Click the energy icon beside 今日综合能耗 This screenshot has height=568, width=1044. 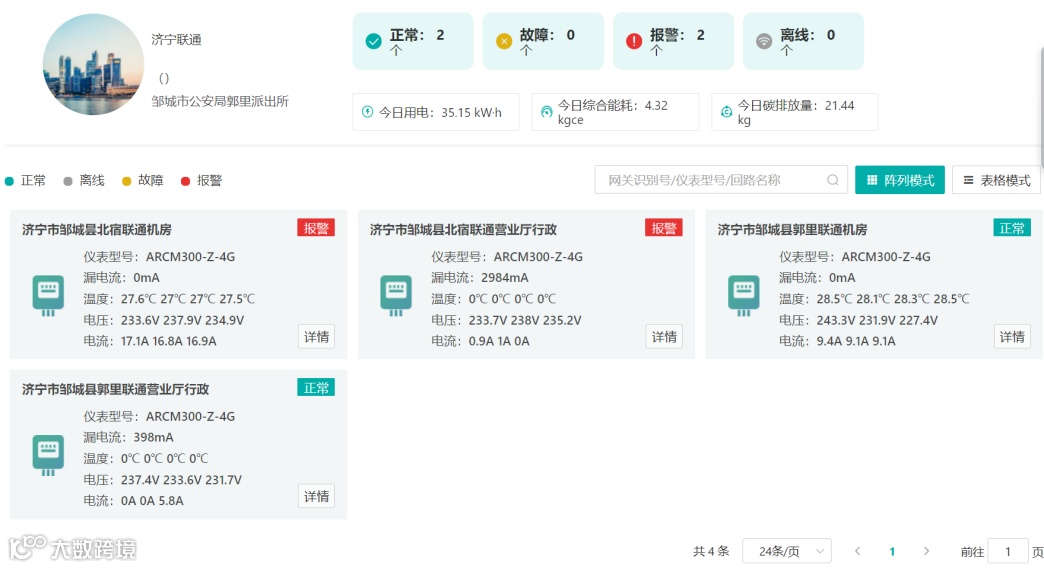[547, 112]
